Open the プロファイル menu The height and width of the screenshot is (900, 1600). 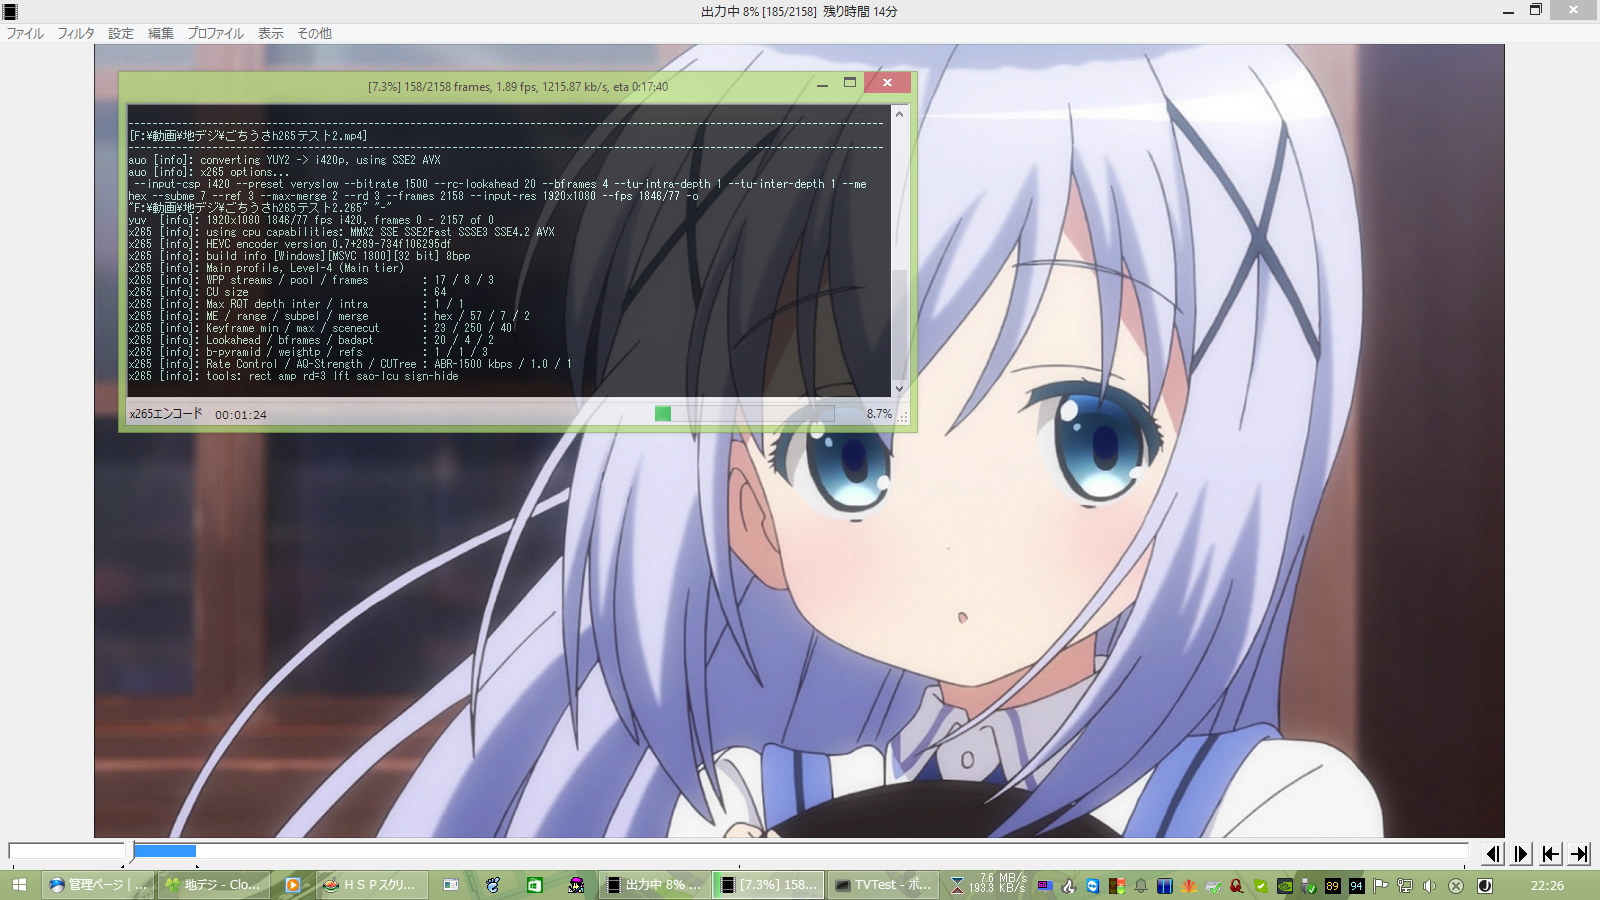click(215, 33)
